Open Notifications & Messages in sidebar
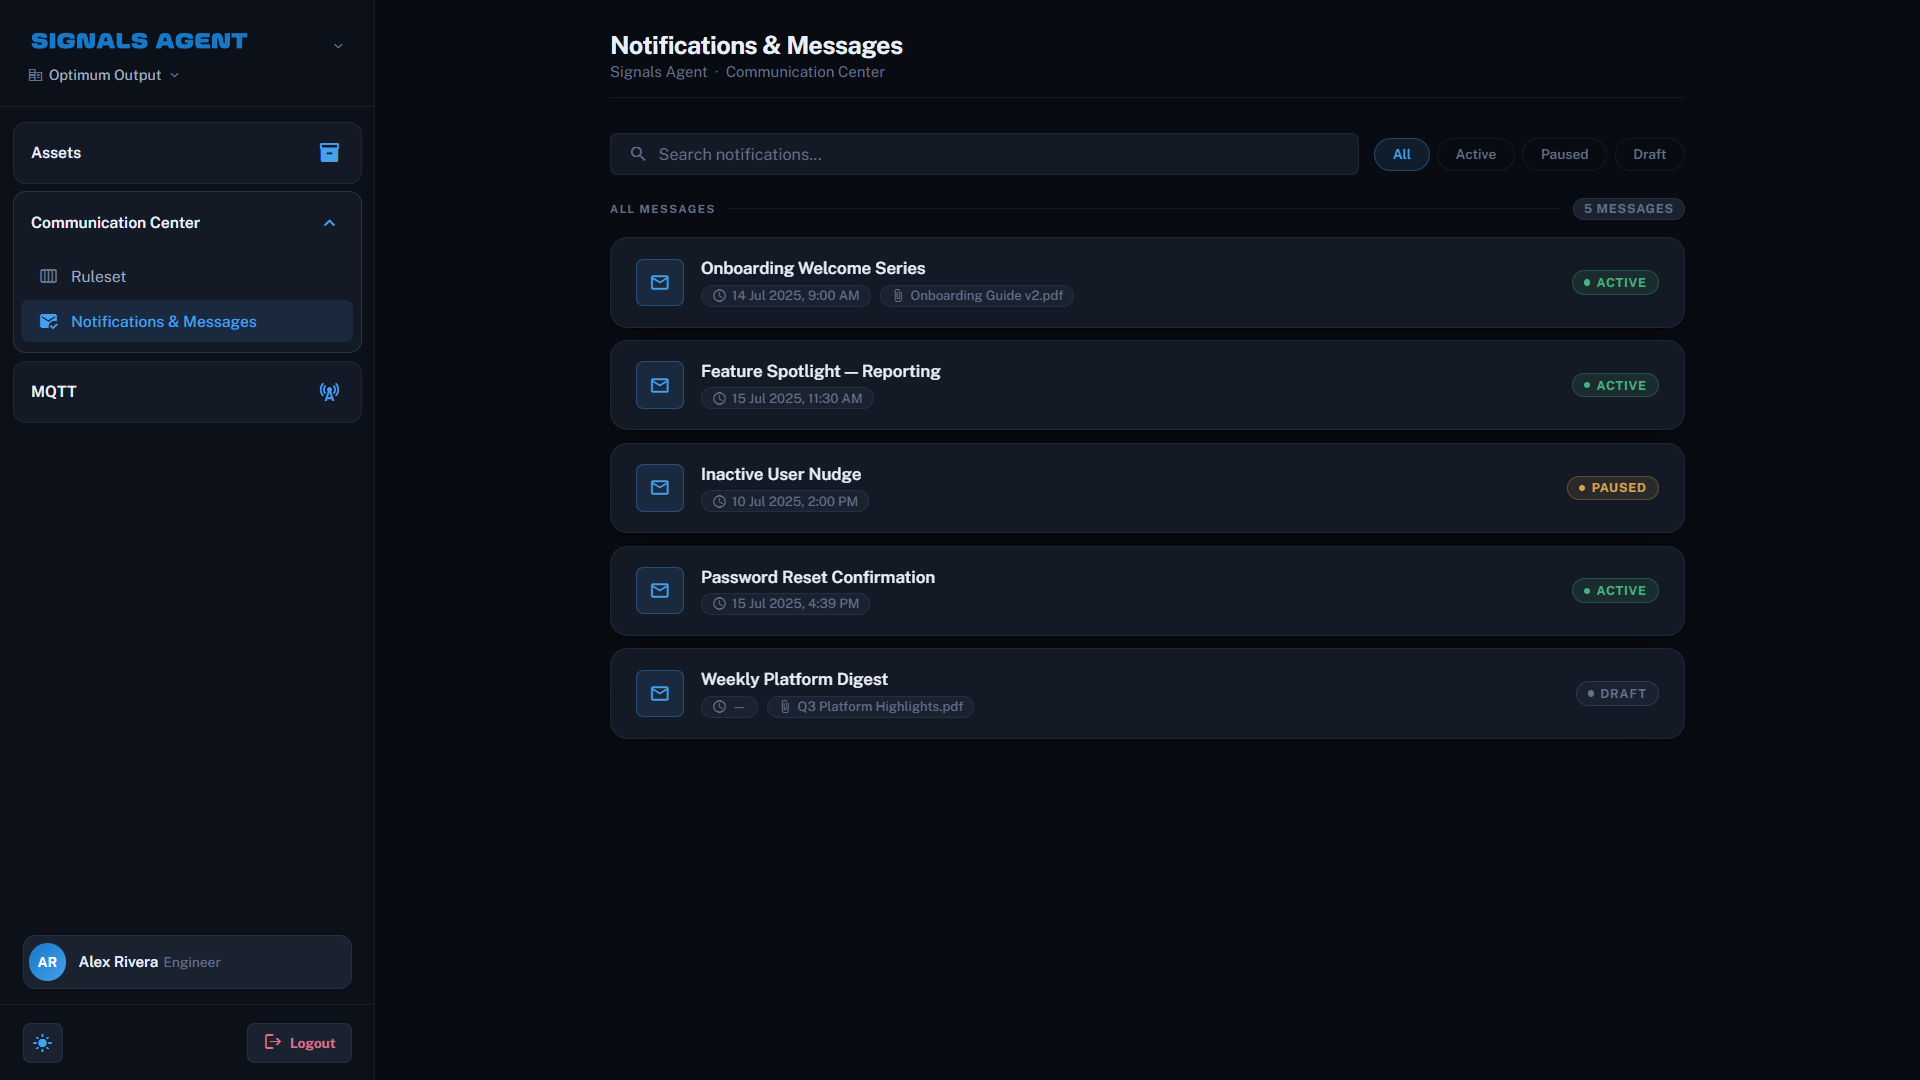The image size is (1920, 1080). point(187,321)
